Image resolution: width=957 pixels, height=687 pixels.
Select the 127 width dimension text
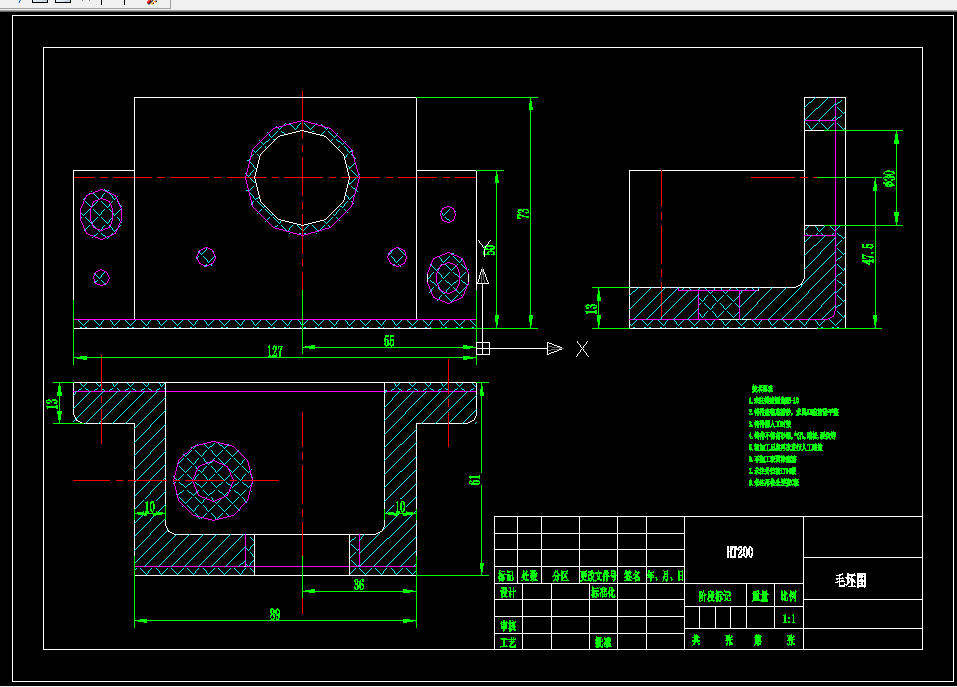click(x=275, y=351)
